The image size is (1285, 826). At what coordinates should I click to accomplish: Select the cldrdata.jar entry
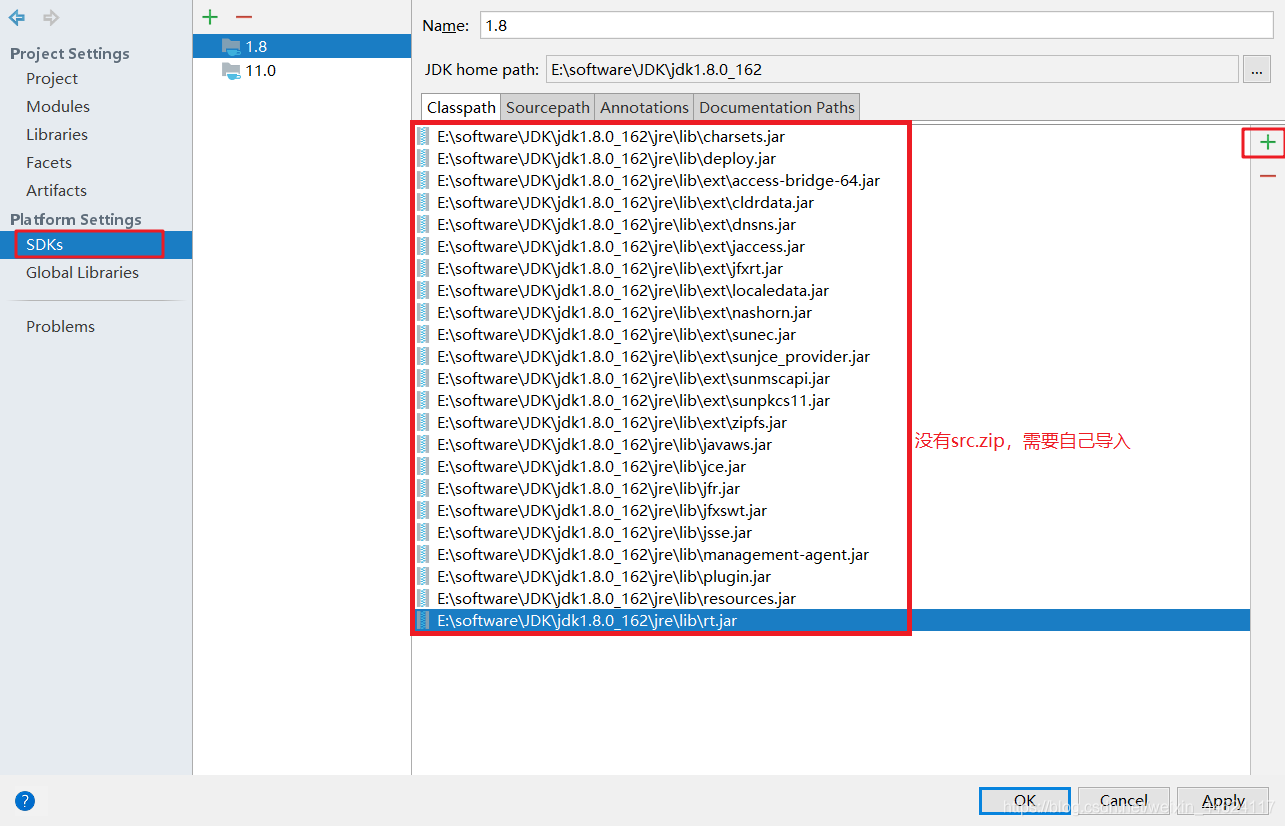coord(830,202)
